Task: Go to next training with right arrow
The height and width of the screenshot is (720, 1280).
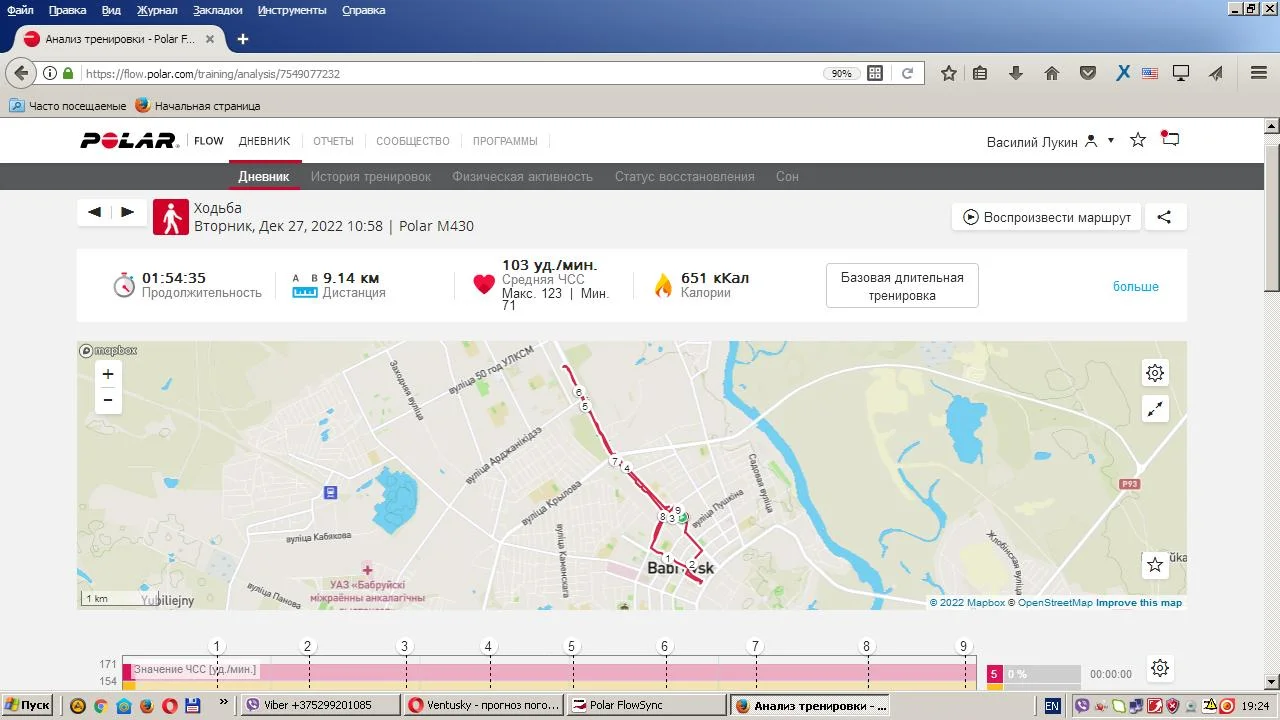Action: 128,212
